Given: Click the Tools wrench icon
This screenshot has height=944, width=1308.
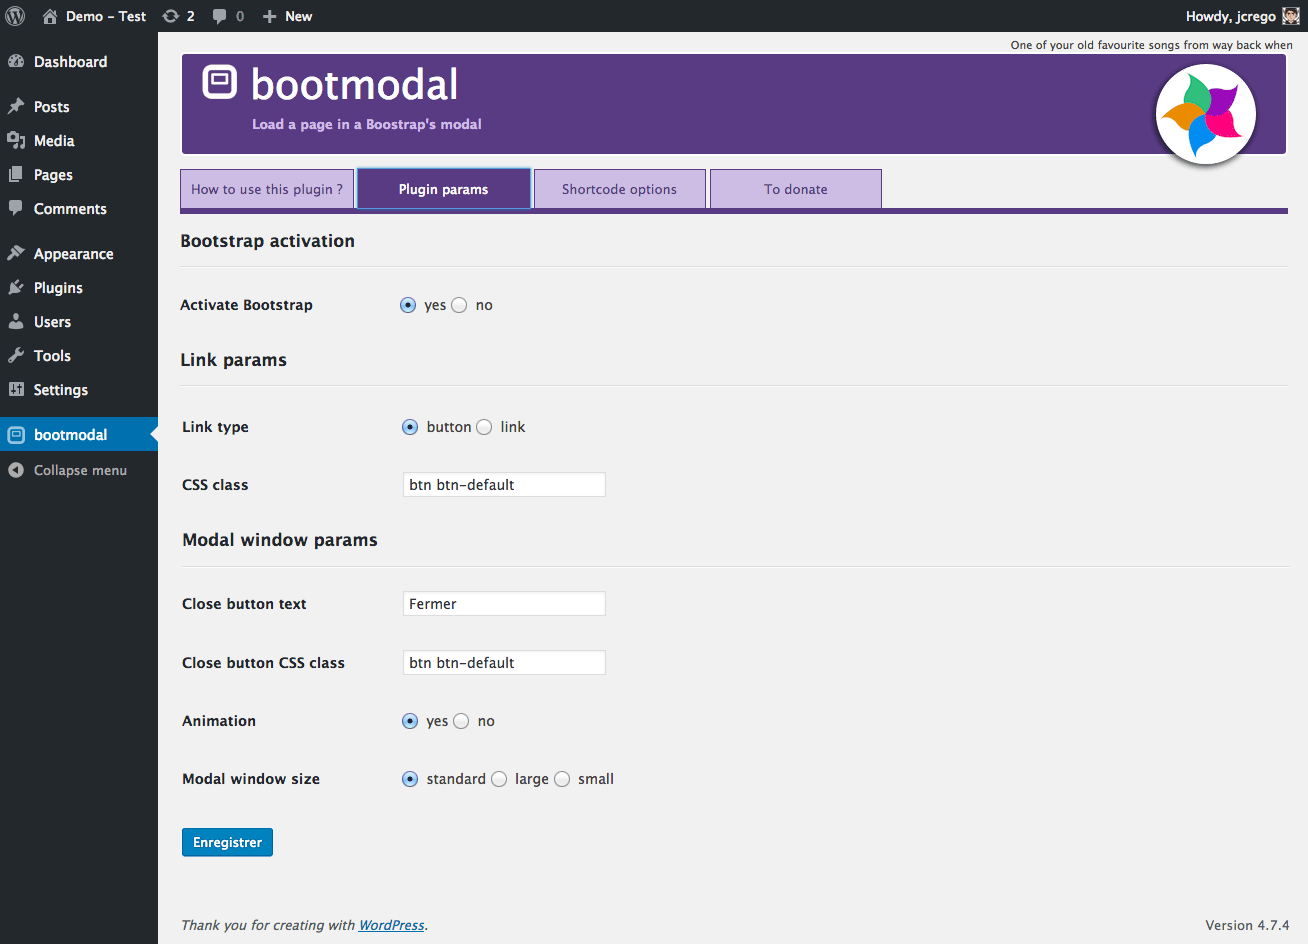Looking at the screenshot, I should tap(16, 356).
